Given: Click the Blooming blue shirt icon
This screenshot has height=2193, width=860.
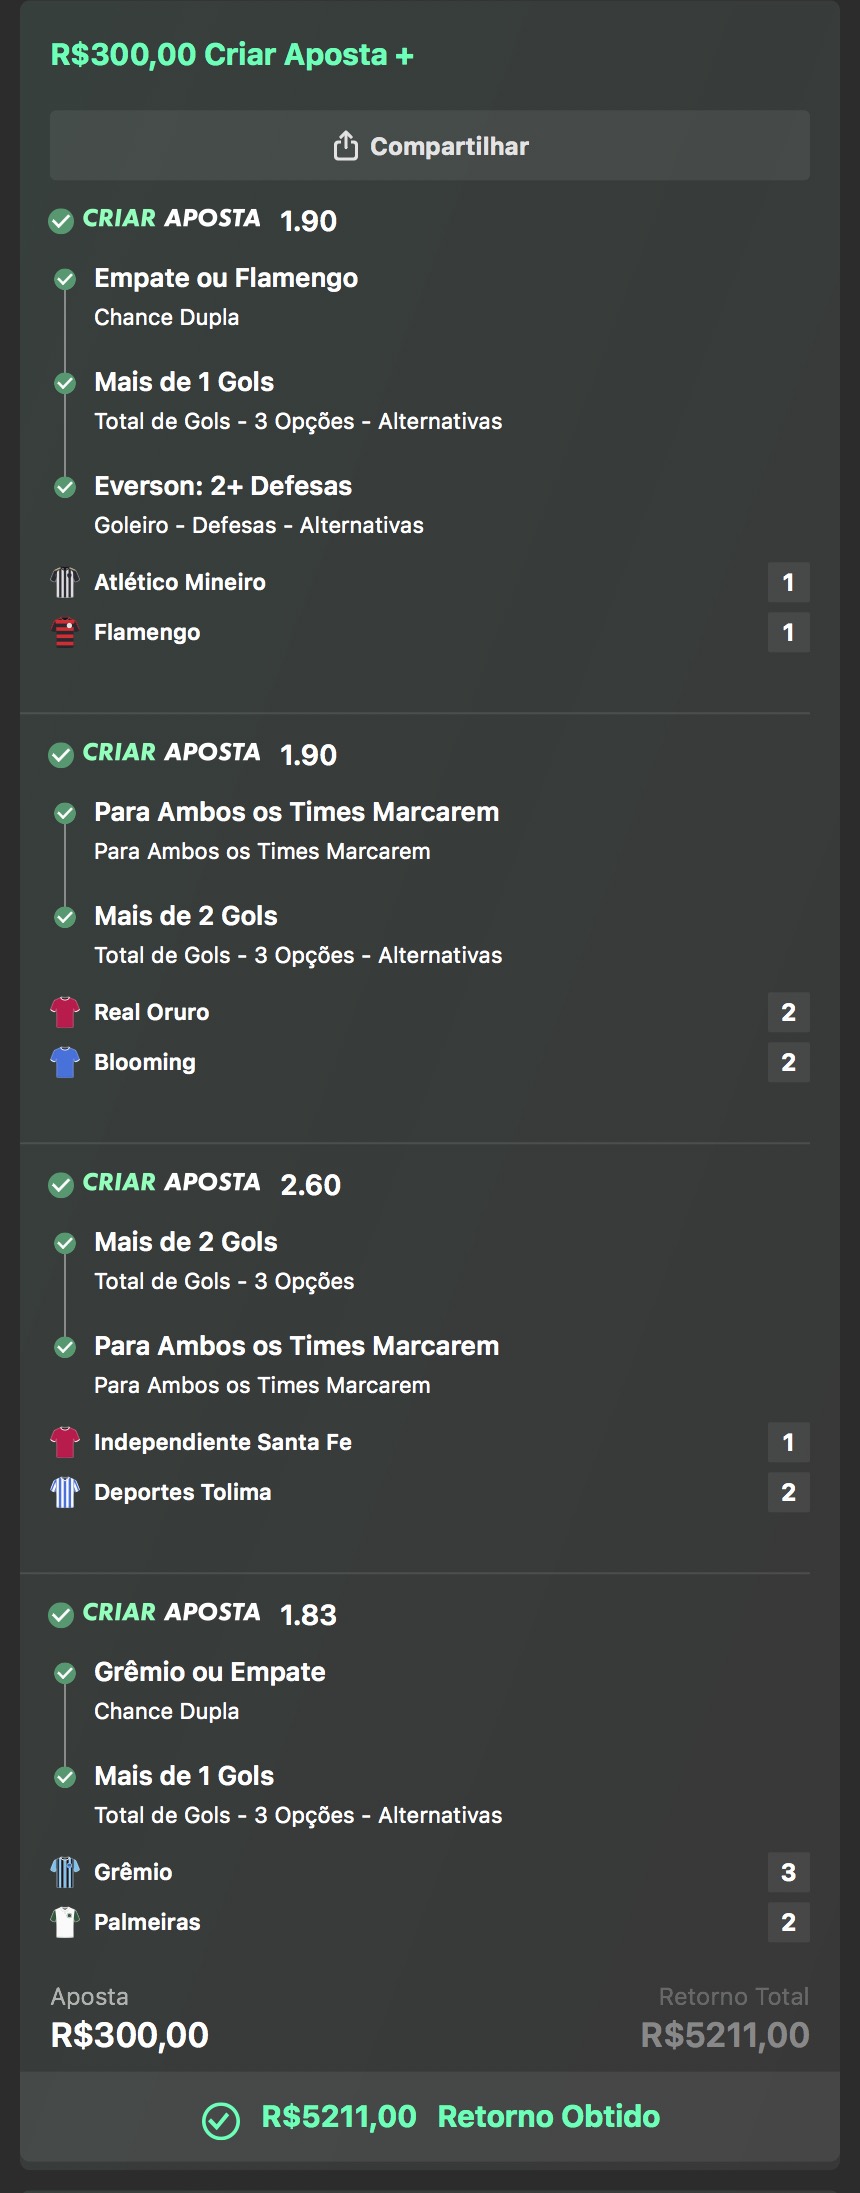Looking at the screenshot, I should pyautogui.click(x=65, y=1062).
